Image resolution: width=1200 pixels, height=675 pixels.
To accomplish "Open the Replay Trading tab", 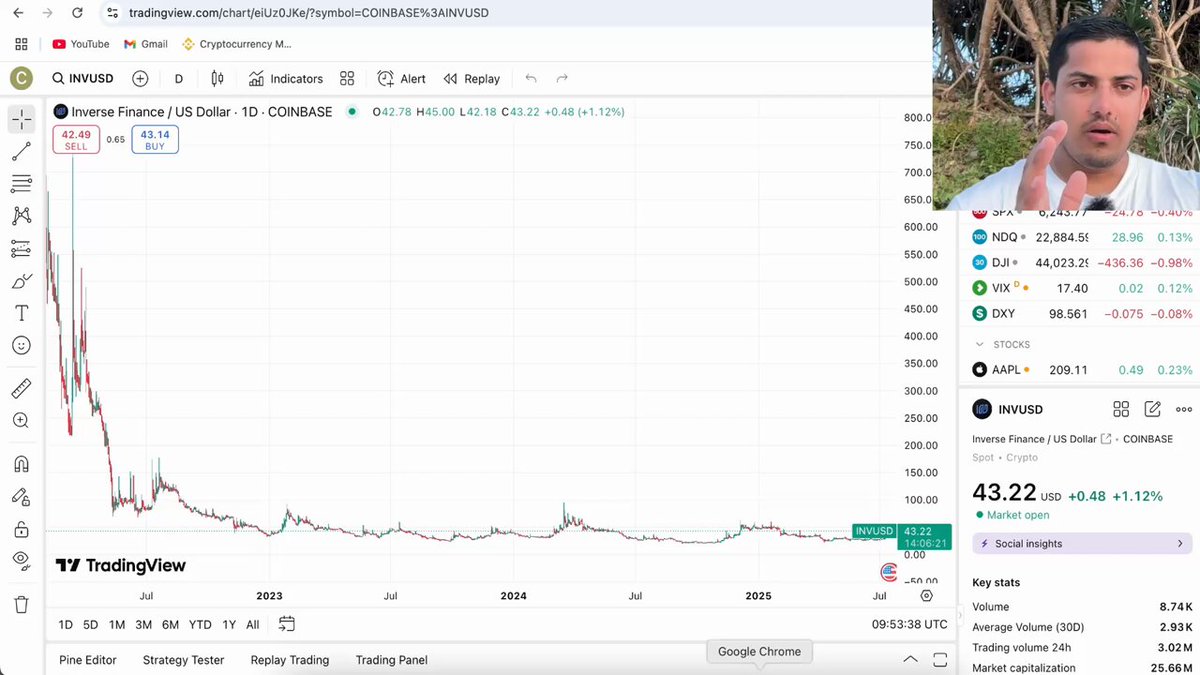I will tap(290, 660).
